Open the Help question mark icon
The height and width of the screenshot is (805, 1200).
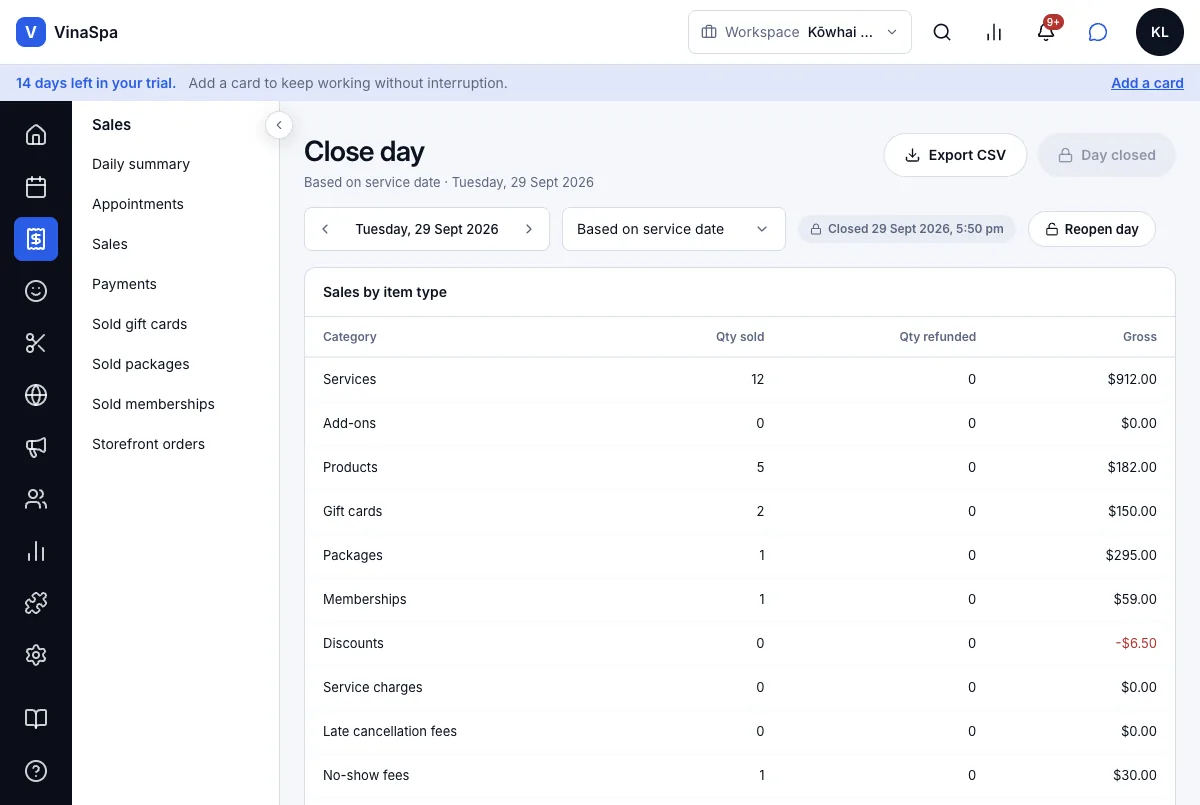36,771
